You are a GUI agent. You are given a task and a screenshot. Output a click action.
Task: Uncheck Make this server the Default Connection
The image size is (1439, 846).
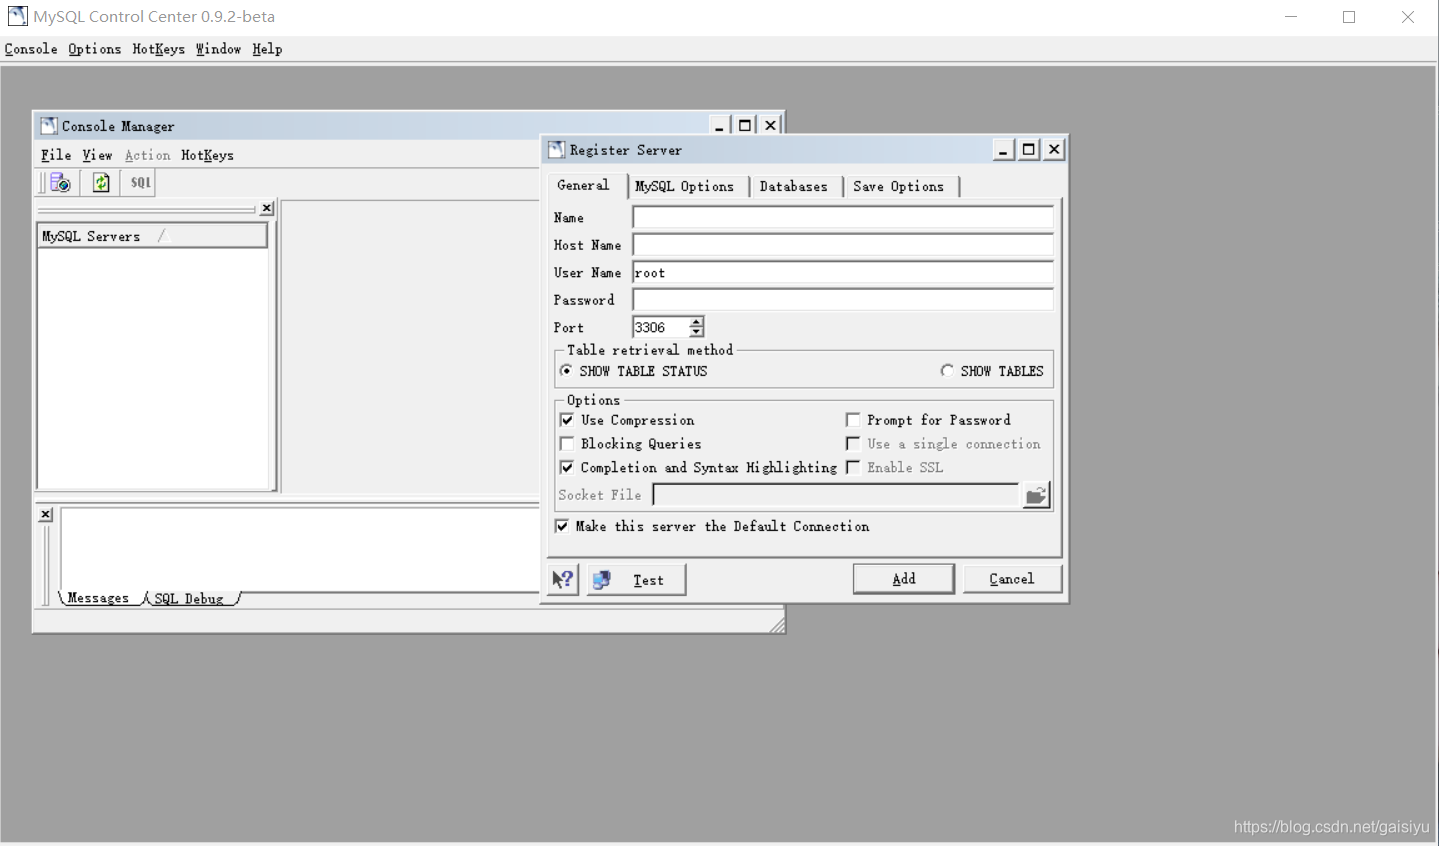coord(562,526)
